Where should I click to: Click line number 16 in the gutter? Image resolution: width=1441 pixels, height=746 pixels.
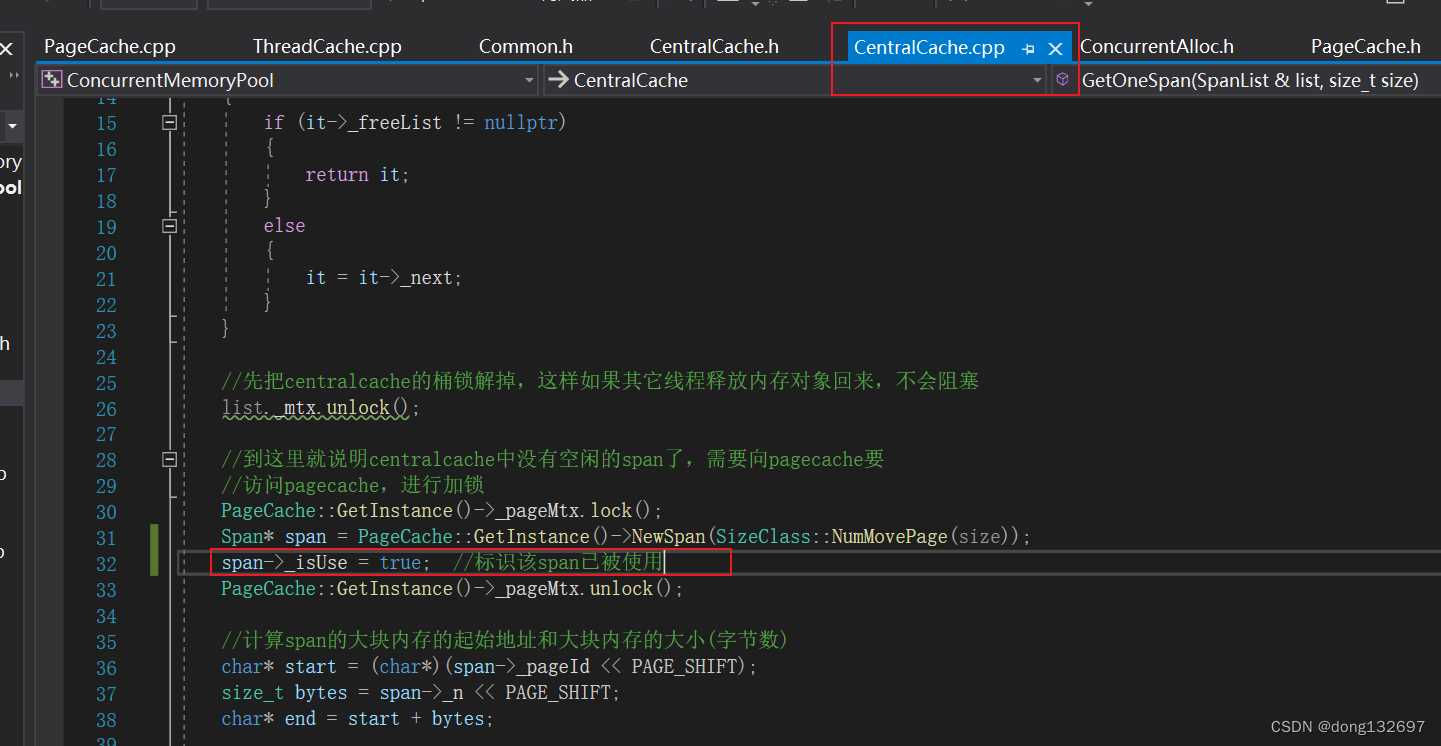[106, 148]
